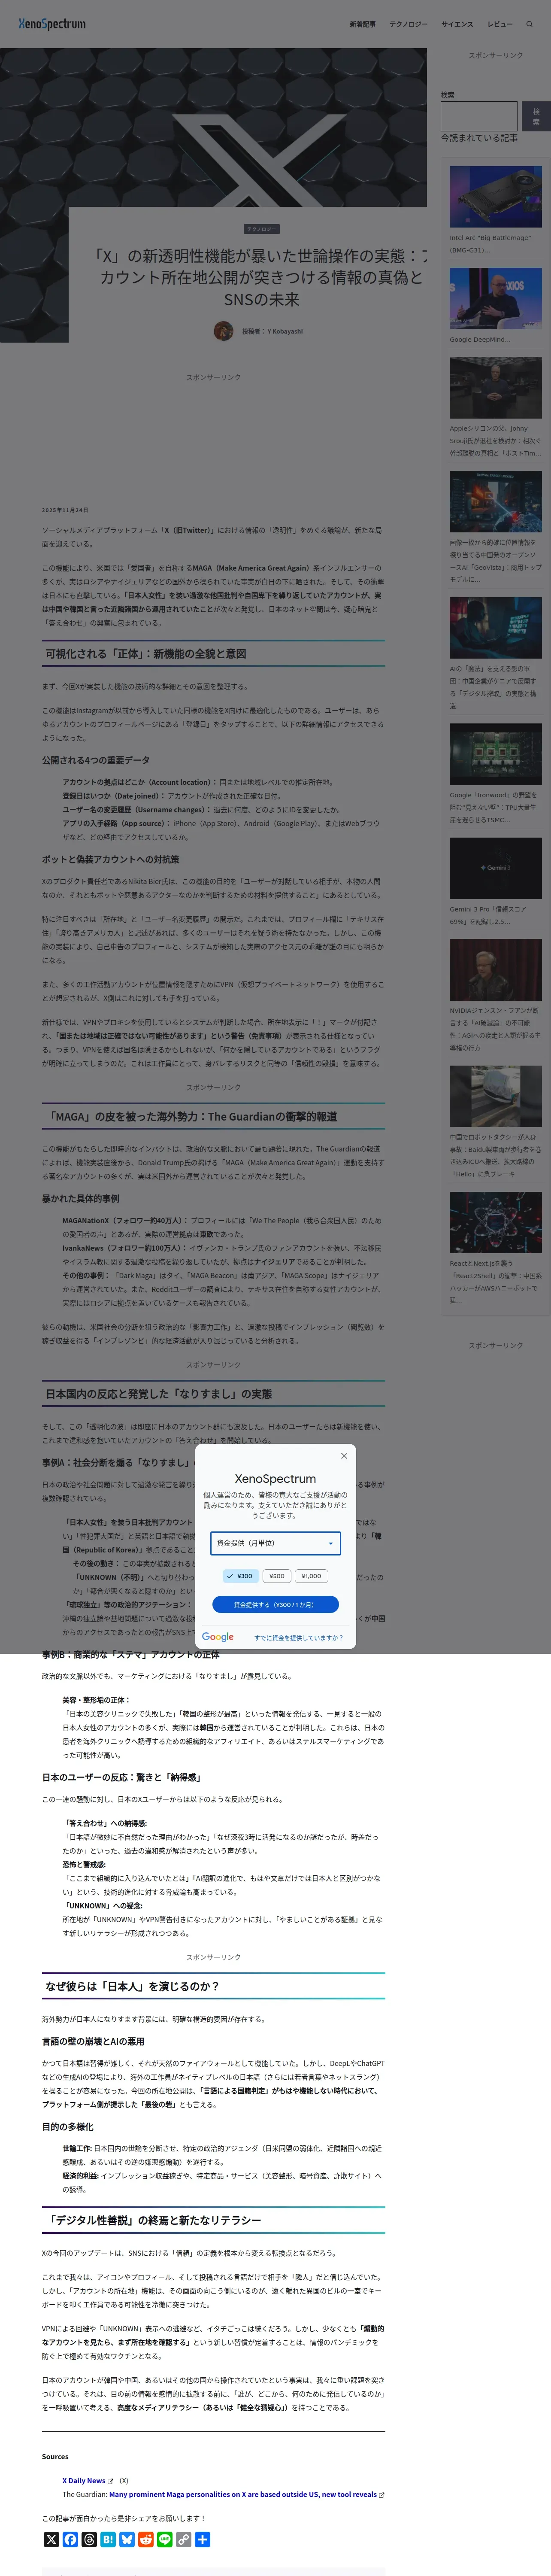The height and width of the screenshot is (2576, 551).
Task: Open the レビュー menu item
Action: (500, 24)
